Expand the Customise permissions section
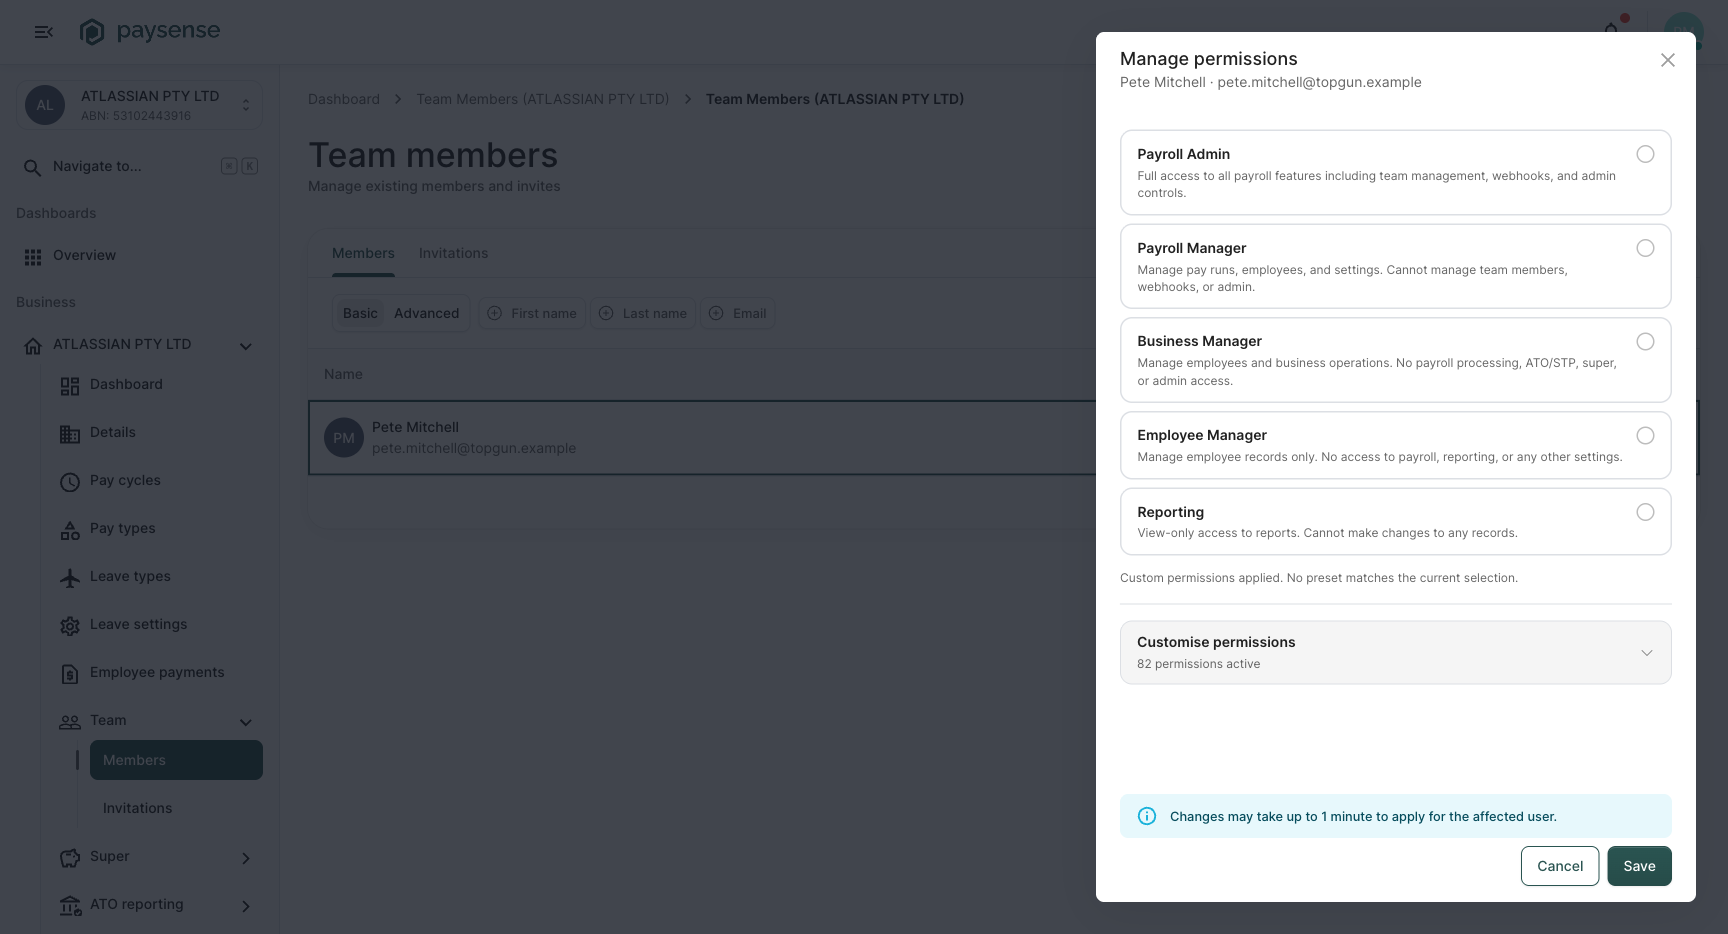Image resolution: width=1728 pixels, height=934 pixels. [x=1396, y=653]
